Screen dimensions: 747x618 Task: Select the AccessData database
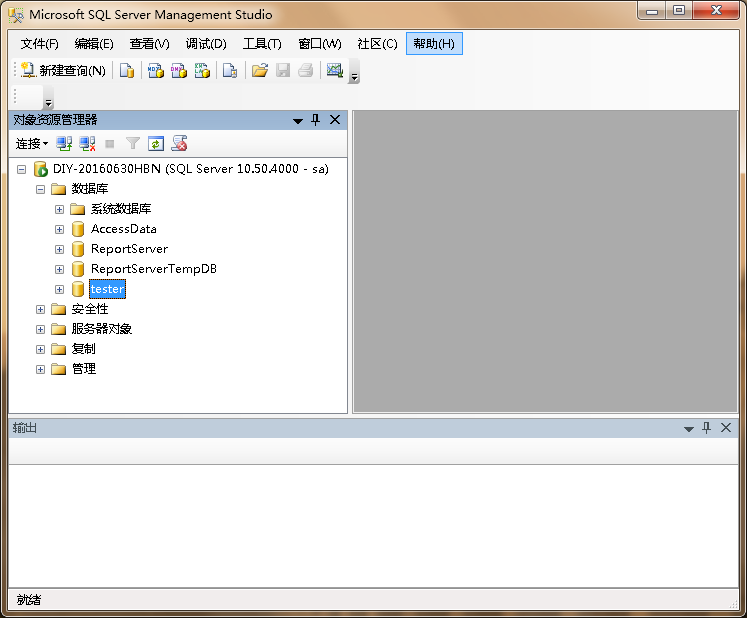pyautogui.click(x=123, y=229)
